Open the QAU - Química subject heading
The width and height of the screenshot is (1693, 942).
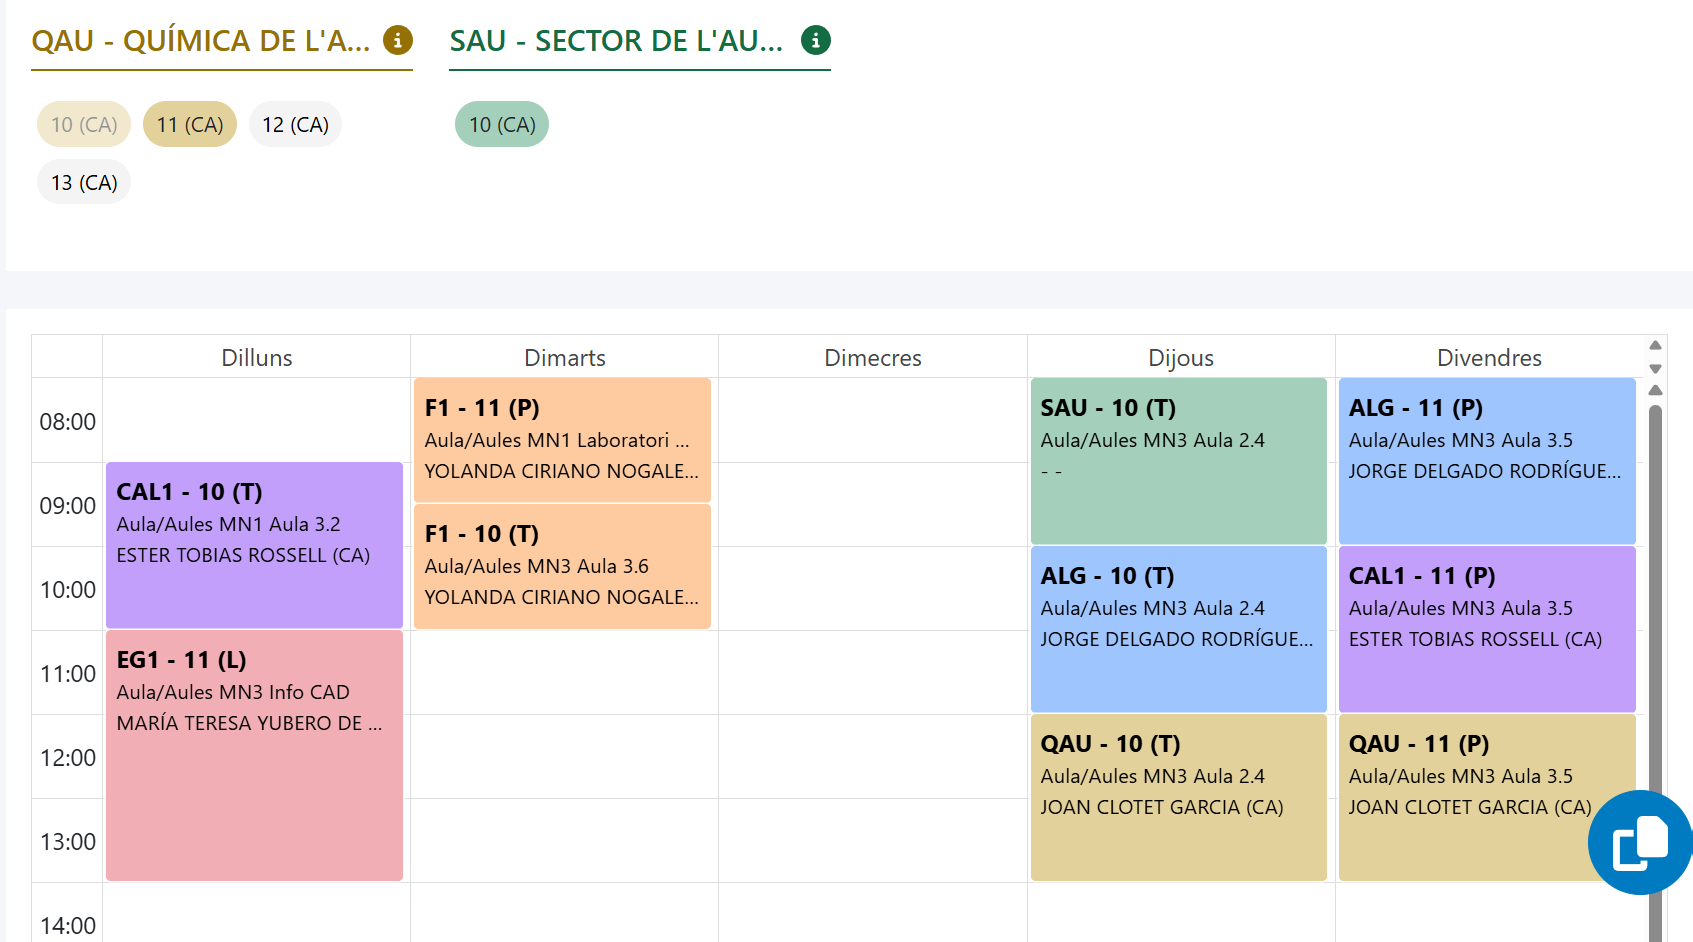point(200,41)
